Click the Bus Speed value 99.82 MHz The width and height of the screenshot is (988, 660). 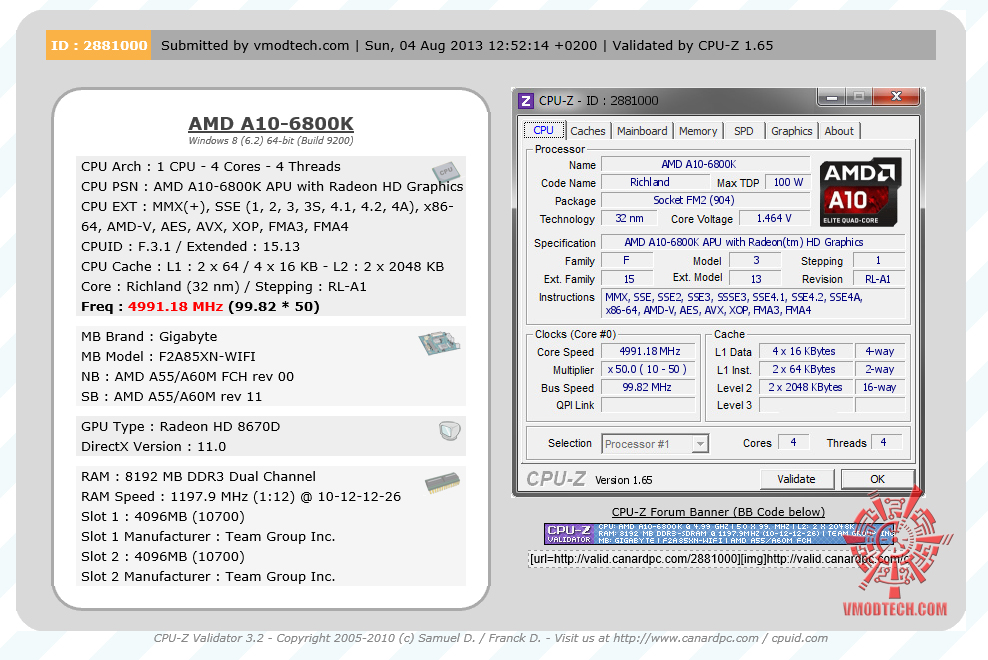coord(648,387)
